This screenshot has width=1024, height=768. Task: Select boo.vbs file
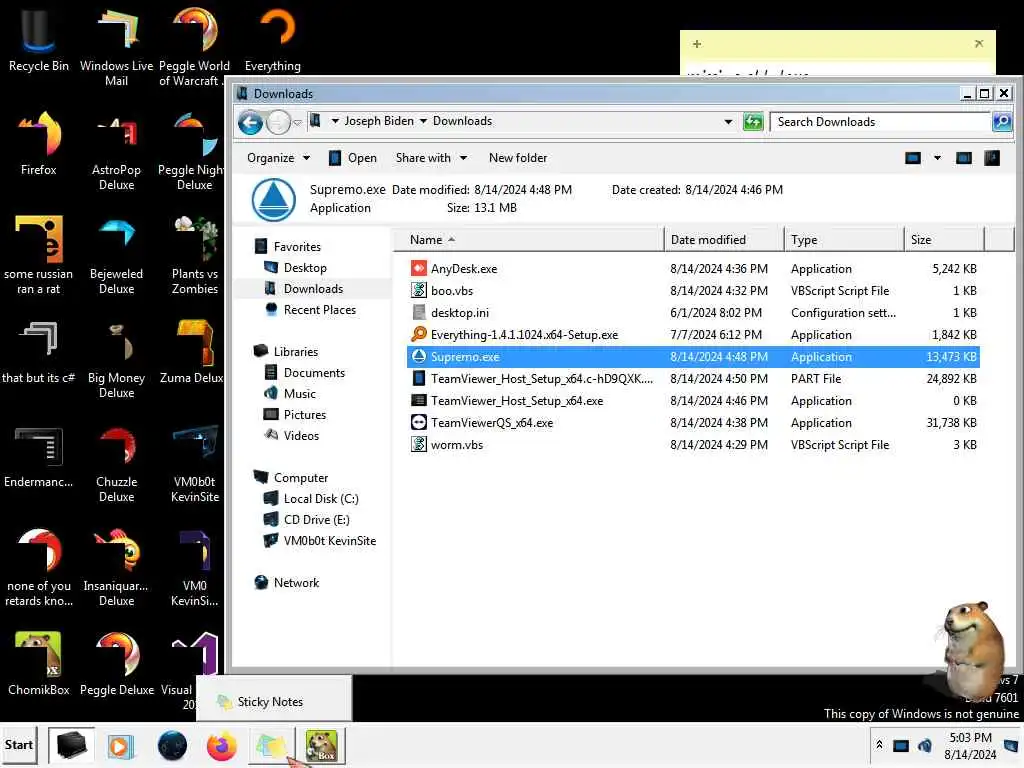[693, 291]
